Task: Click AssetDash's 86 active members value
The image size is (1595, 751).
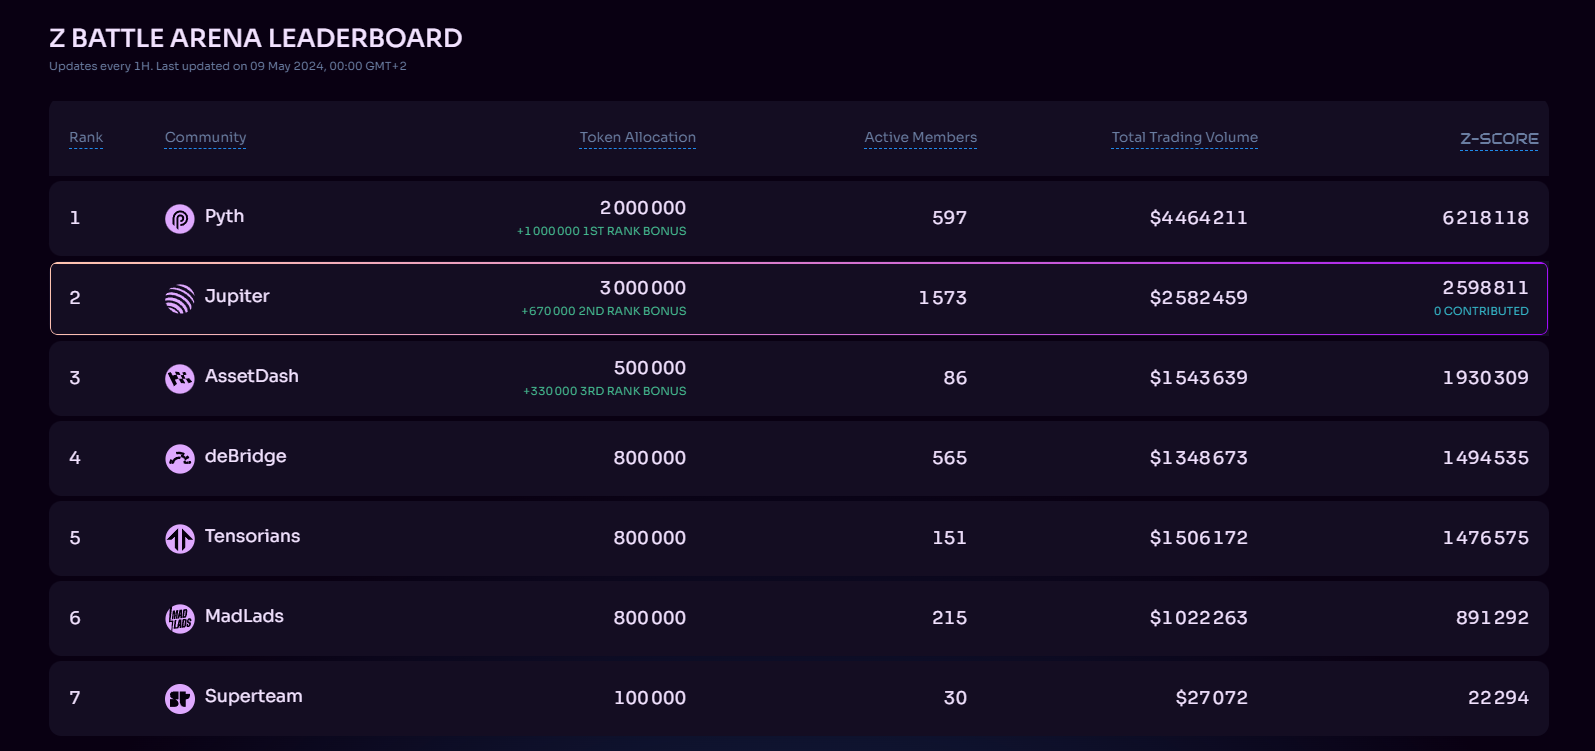Action: point(955,378)
